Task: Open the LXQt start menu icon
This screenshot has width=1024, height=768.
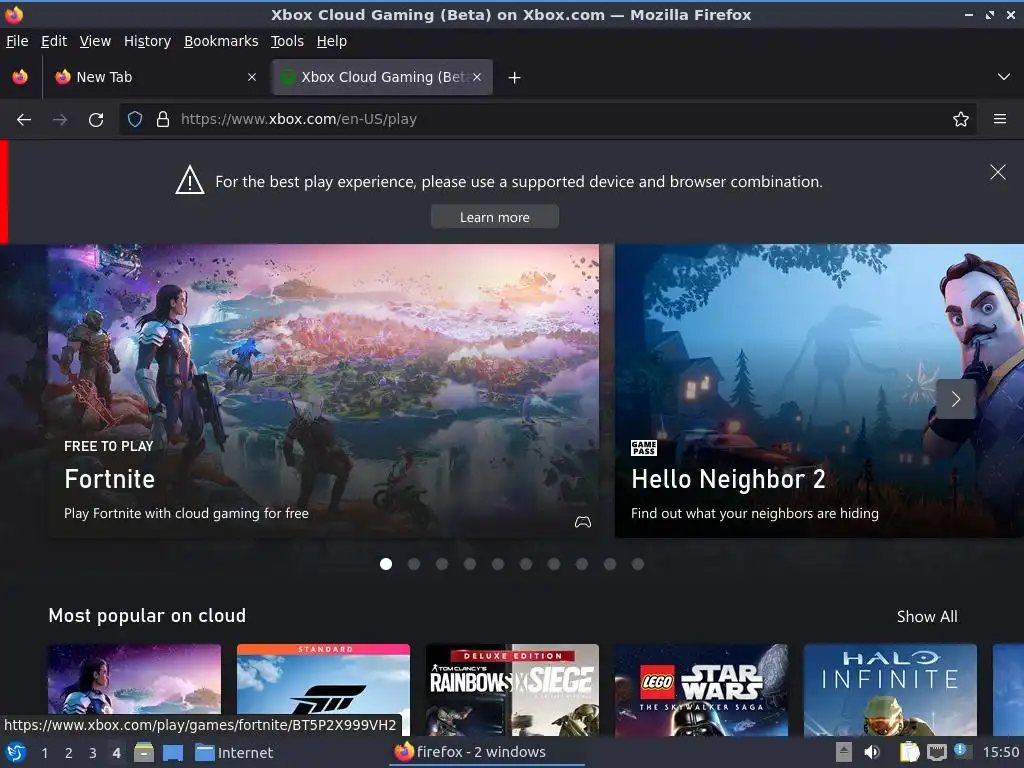Action: click(16, 753)
